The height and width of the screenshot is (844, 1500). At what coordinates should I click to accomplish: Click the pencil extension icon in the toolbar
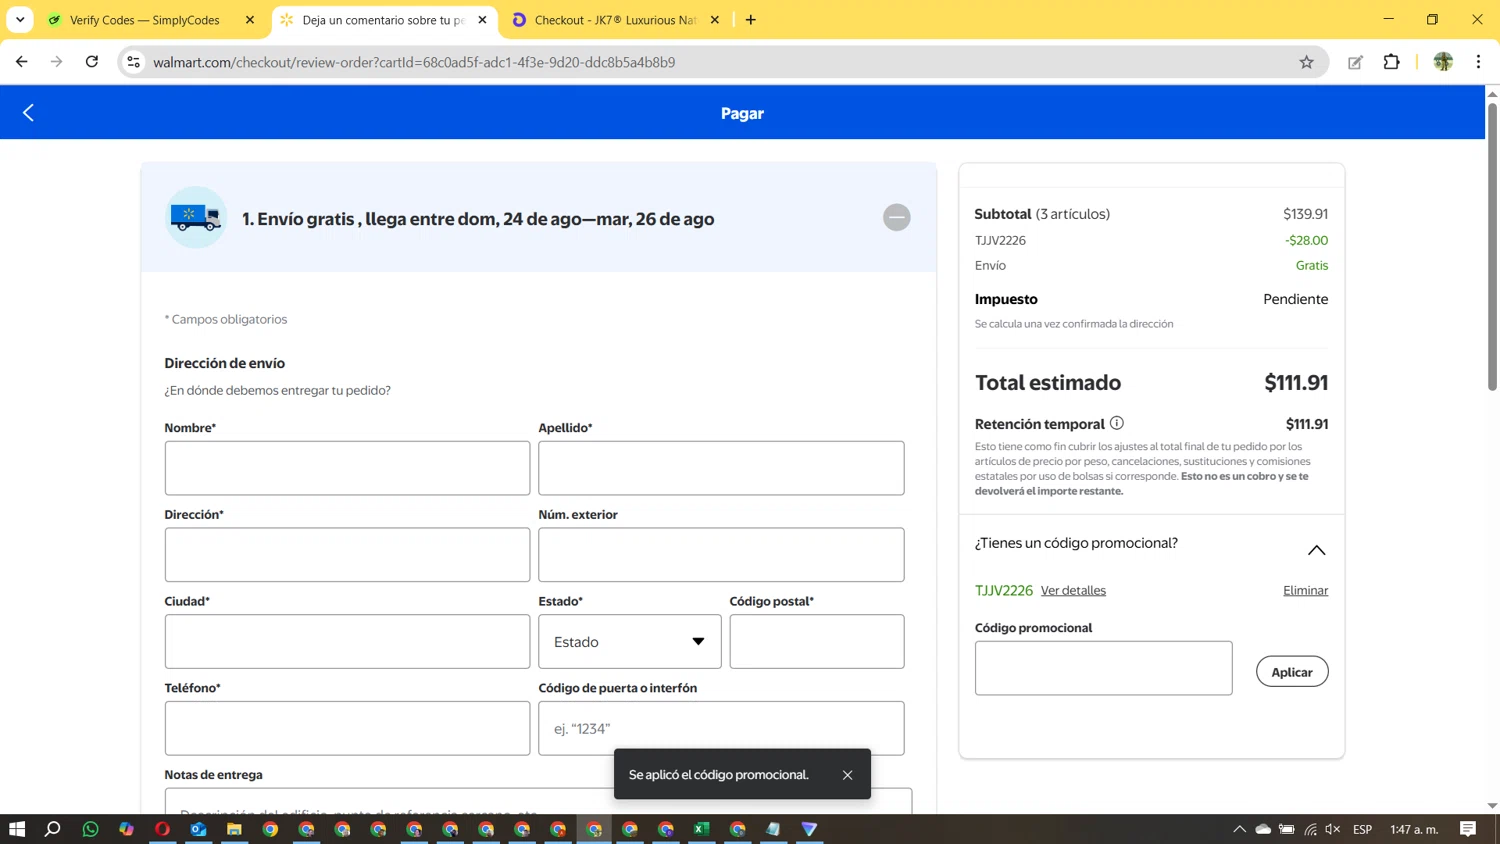tap(1355, 62)
